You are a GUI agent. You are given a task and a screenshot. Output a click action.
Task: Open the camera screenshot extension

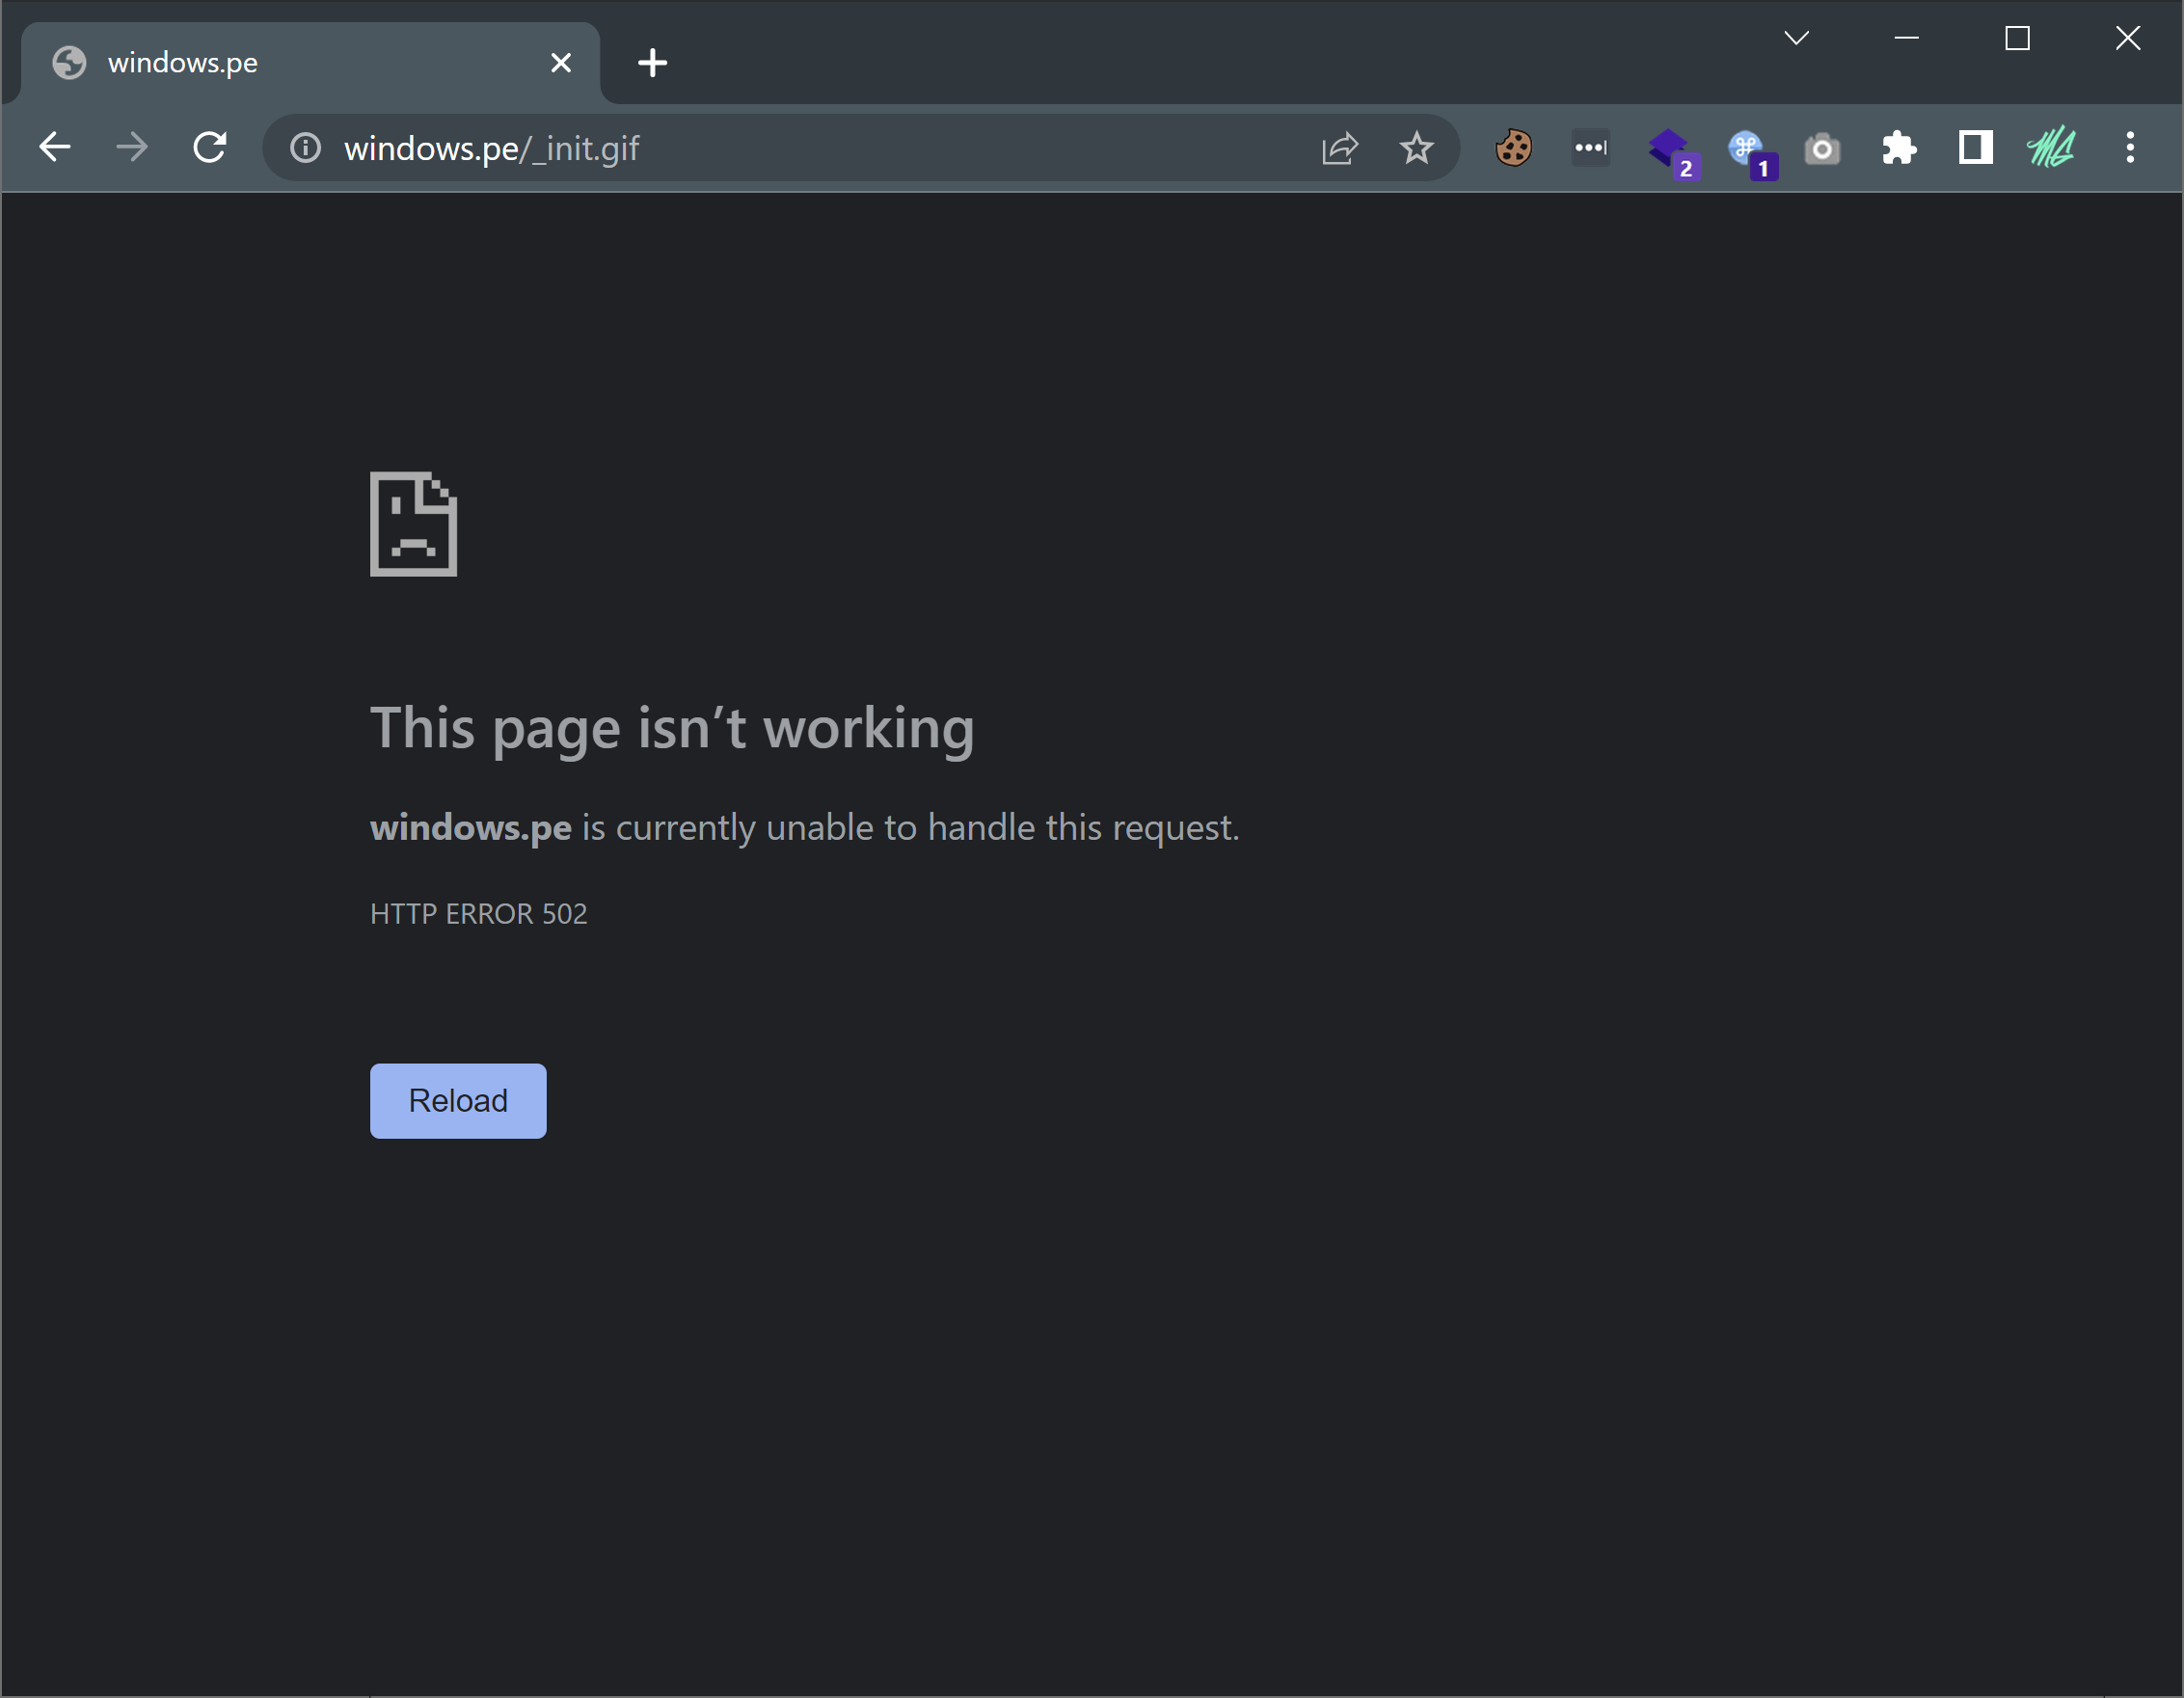point(1822,149)
